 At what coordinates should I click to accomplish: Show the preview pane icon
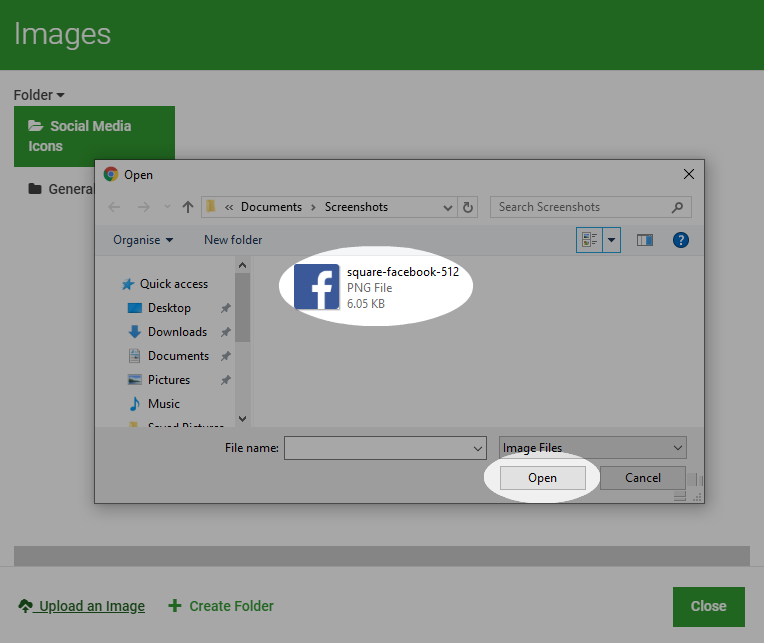click(x=645, y=240)
